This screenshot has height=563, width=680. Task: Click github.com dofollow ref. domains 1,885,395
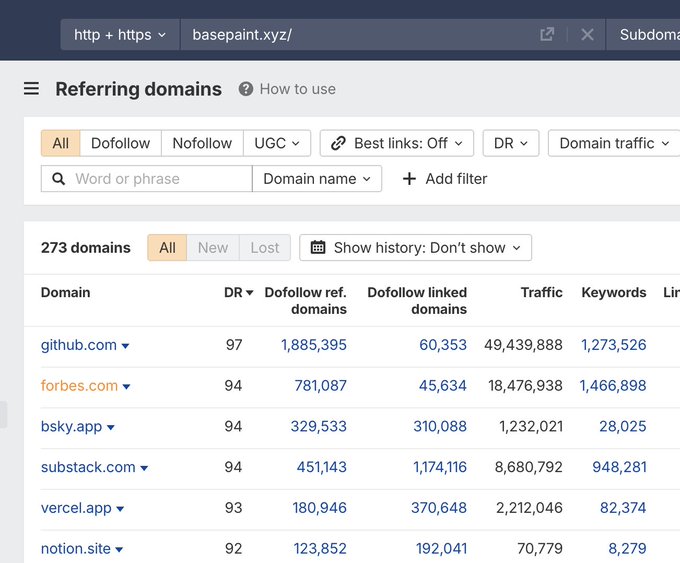tap(314, 345)
